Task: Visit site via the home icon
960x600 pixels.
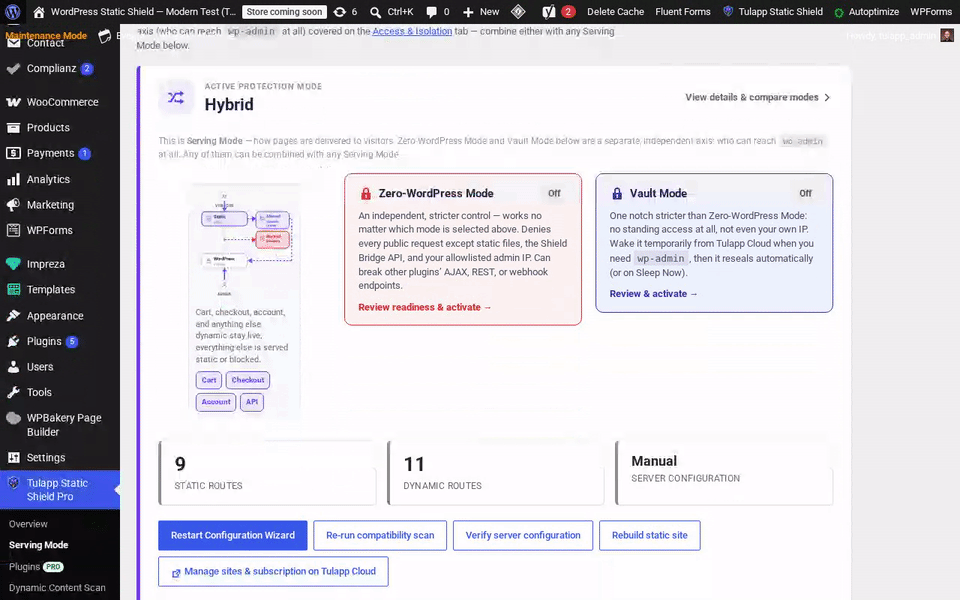Action: [x=39, y=12]
